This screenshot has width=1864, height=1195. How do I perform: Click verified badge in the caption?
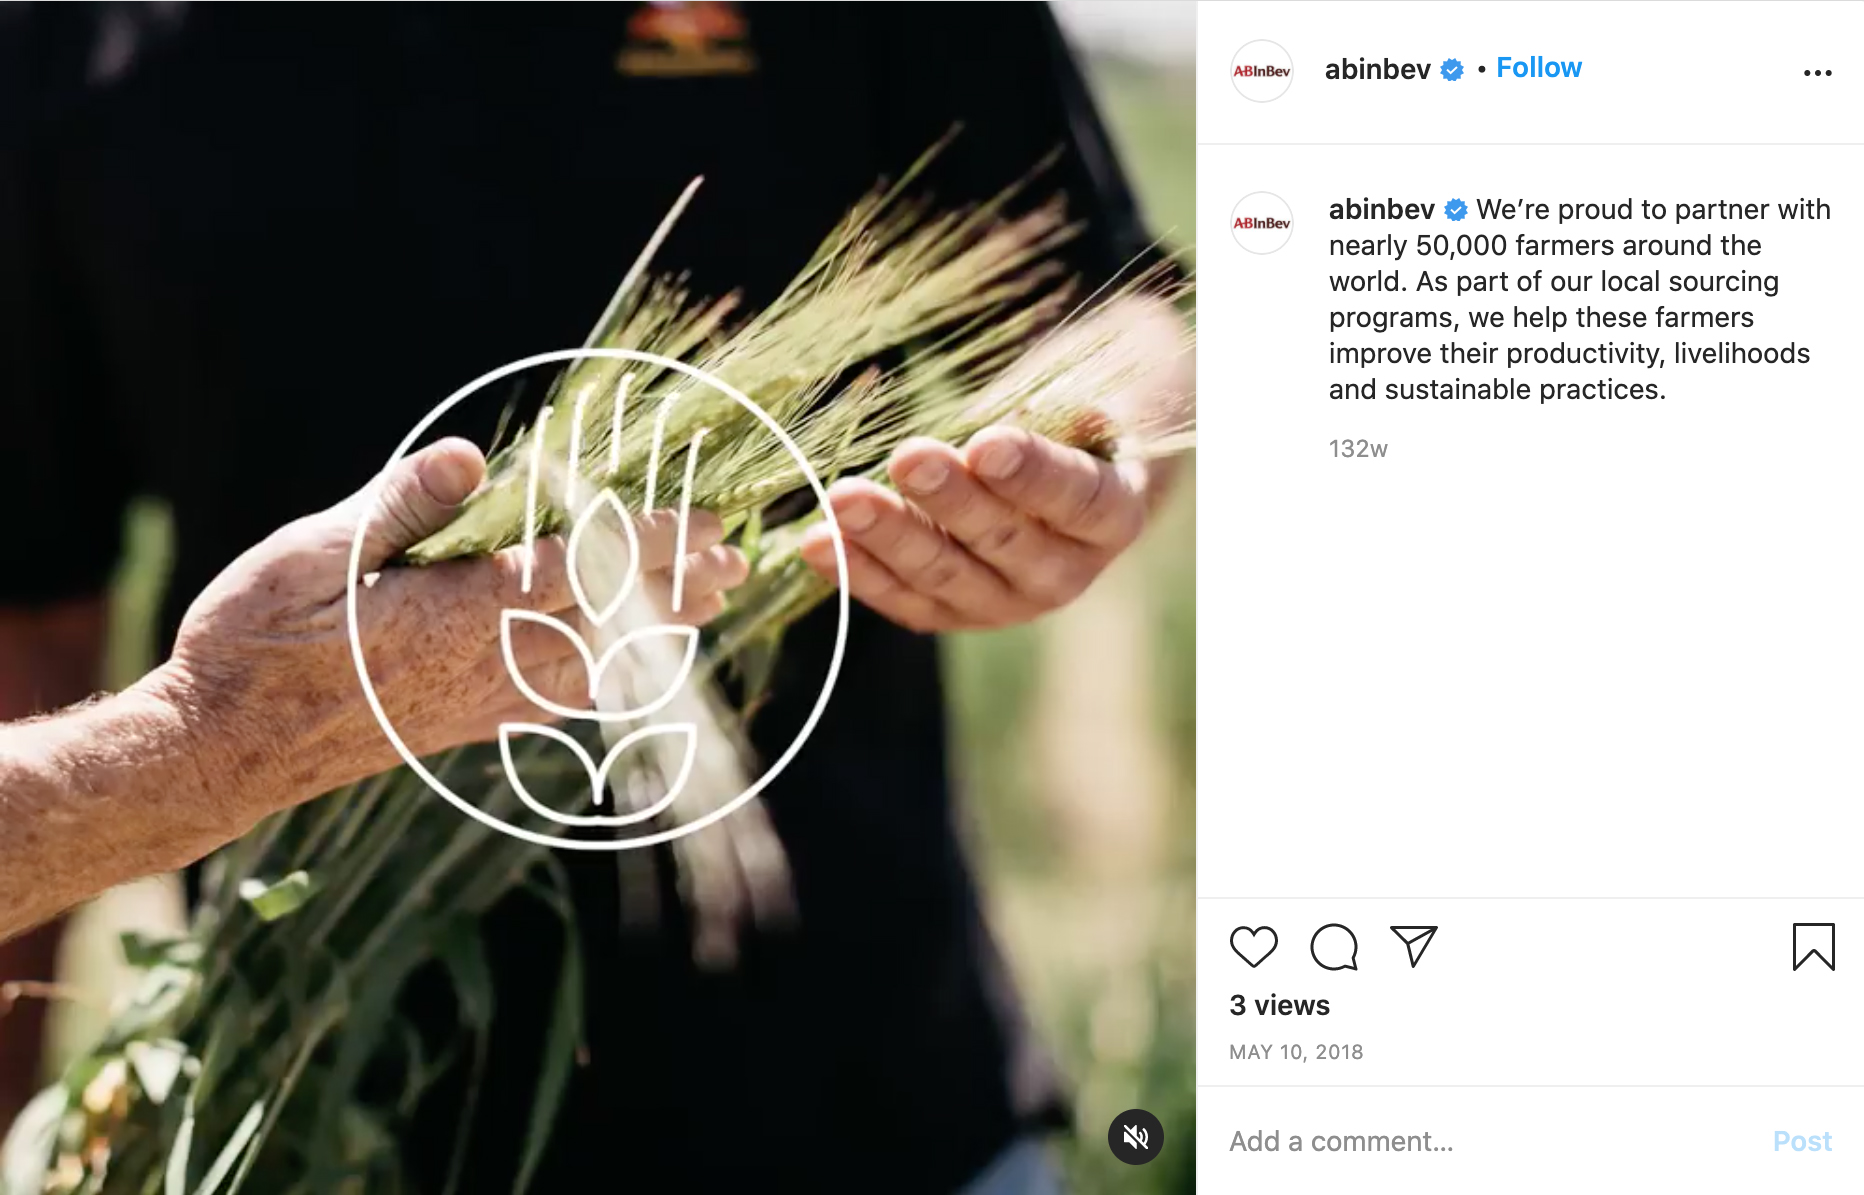click(x=1456, y=210)
